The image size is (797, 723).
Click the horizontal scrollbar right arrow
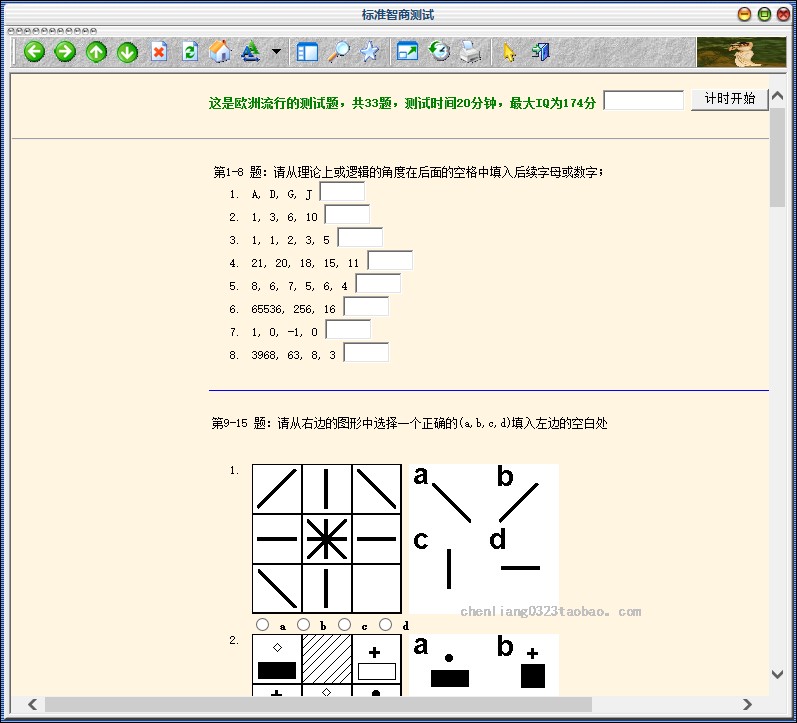(x=747, y=704)
